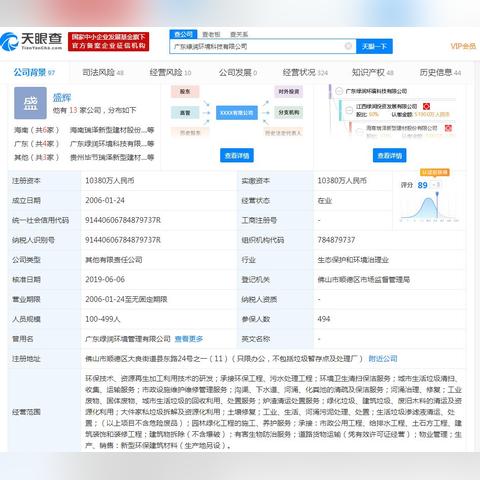Select the organization code 784879737
Image resolution: width=480 pixels, height=480 pixels.
[336, 240]
